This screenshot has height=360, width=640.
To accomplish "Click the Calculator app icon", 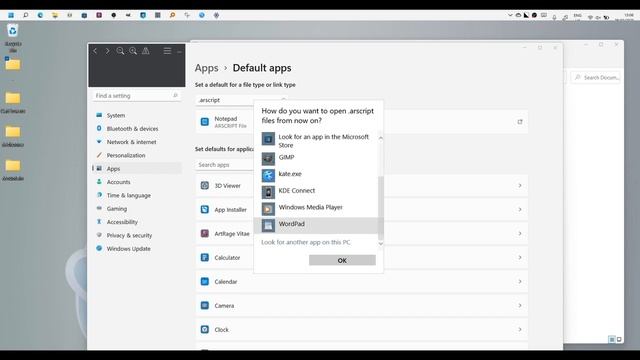I will pyautogui.click(x=204, y=258).
